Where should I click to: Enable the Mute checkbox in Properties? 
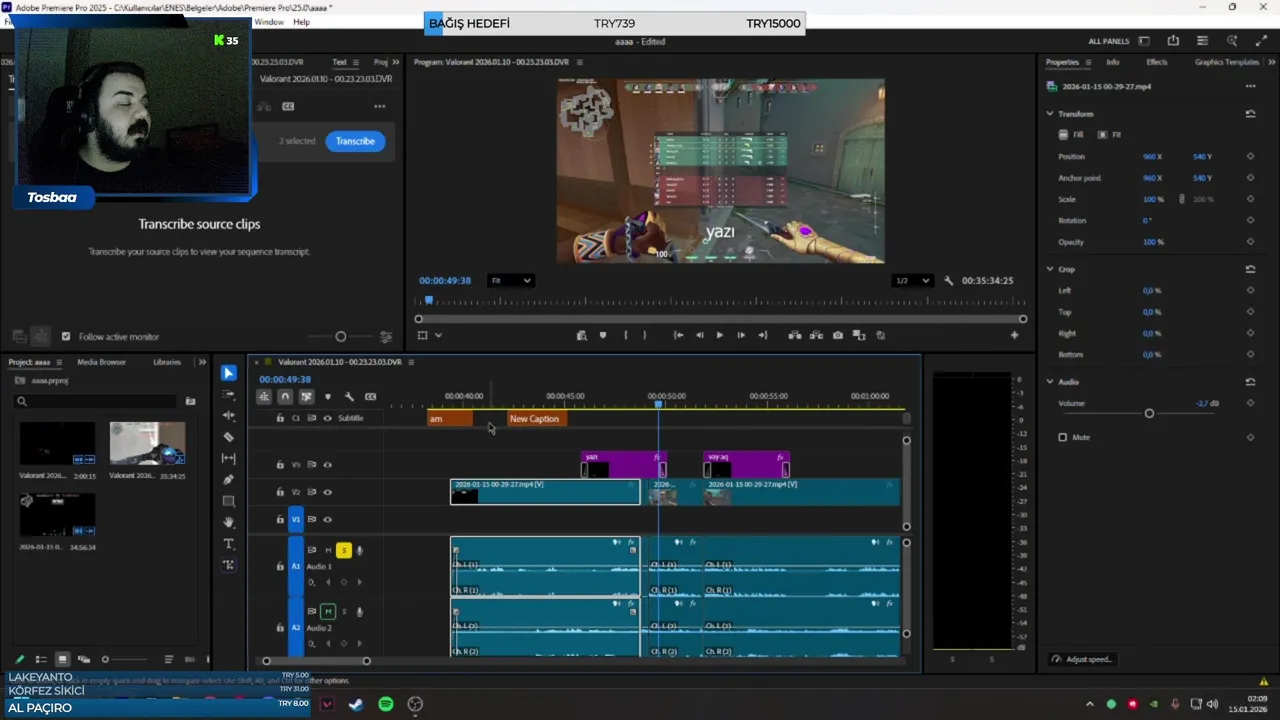pyautogui.click(x=1063, y=437)
